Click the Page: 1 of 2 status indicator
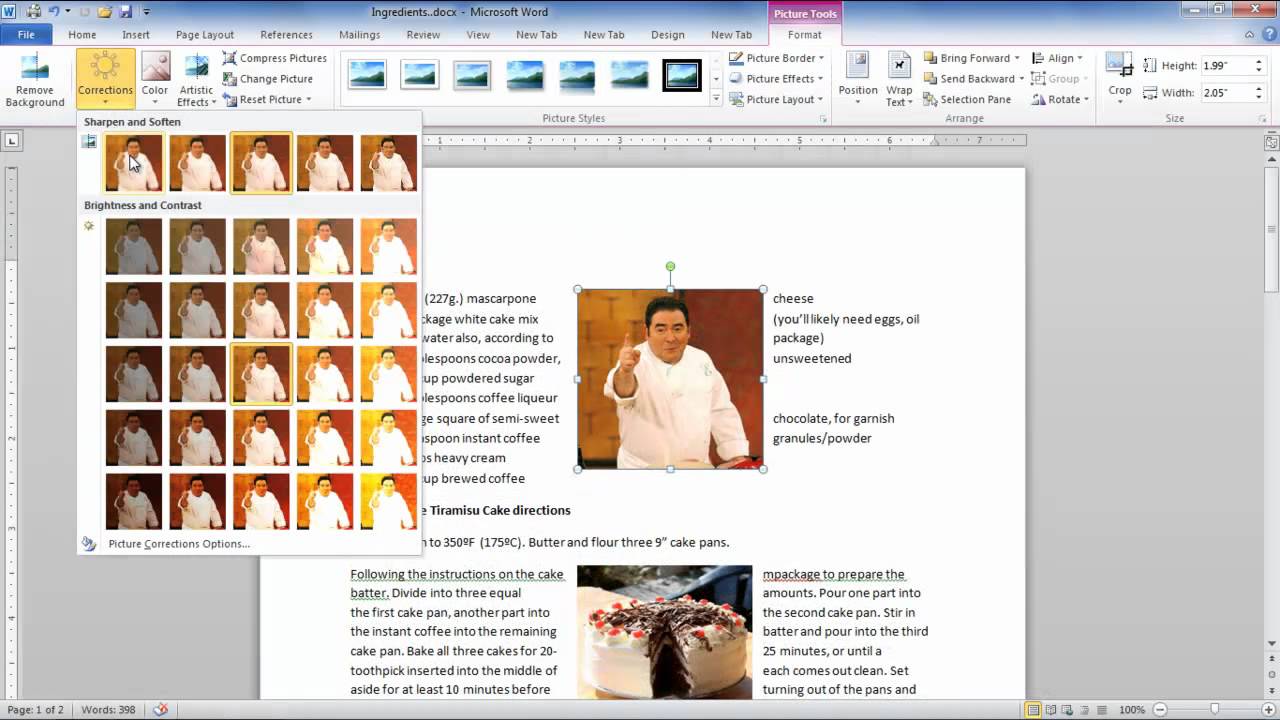 (36, 710)
